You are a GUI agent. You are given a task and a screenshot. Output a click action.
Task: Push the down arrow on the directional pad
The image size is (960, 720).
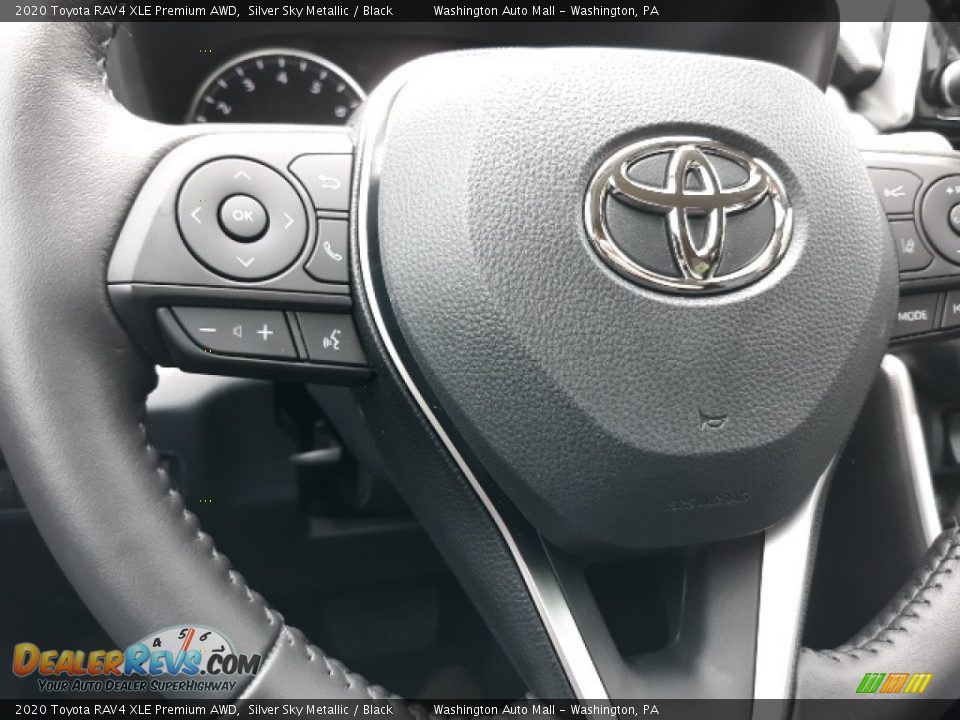pyautogui.click(x=245, y=262)
